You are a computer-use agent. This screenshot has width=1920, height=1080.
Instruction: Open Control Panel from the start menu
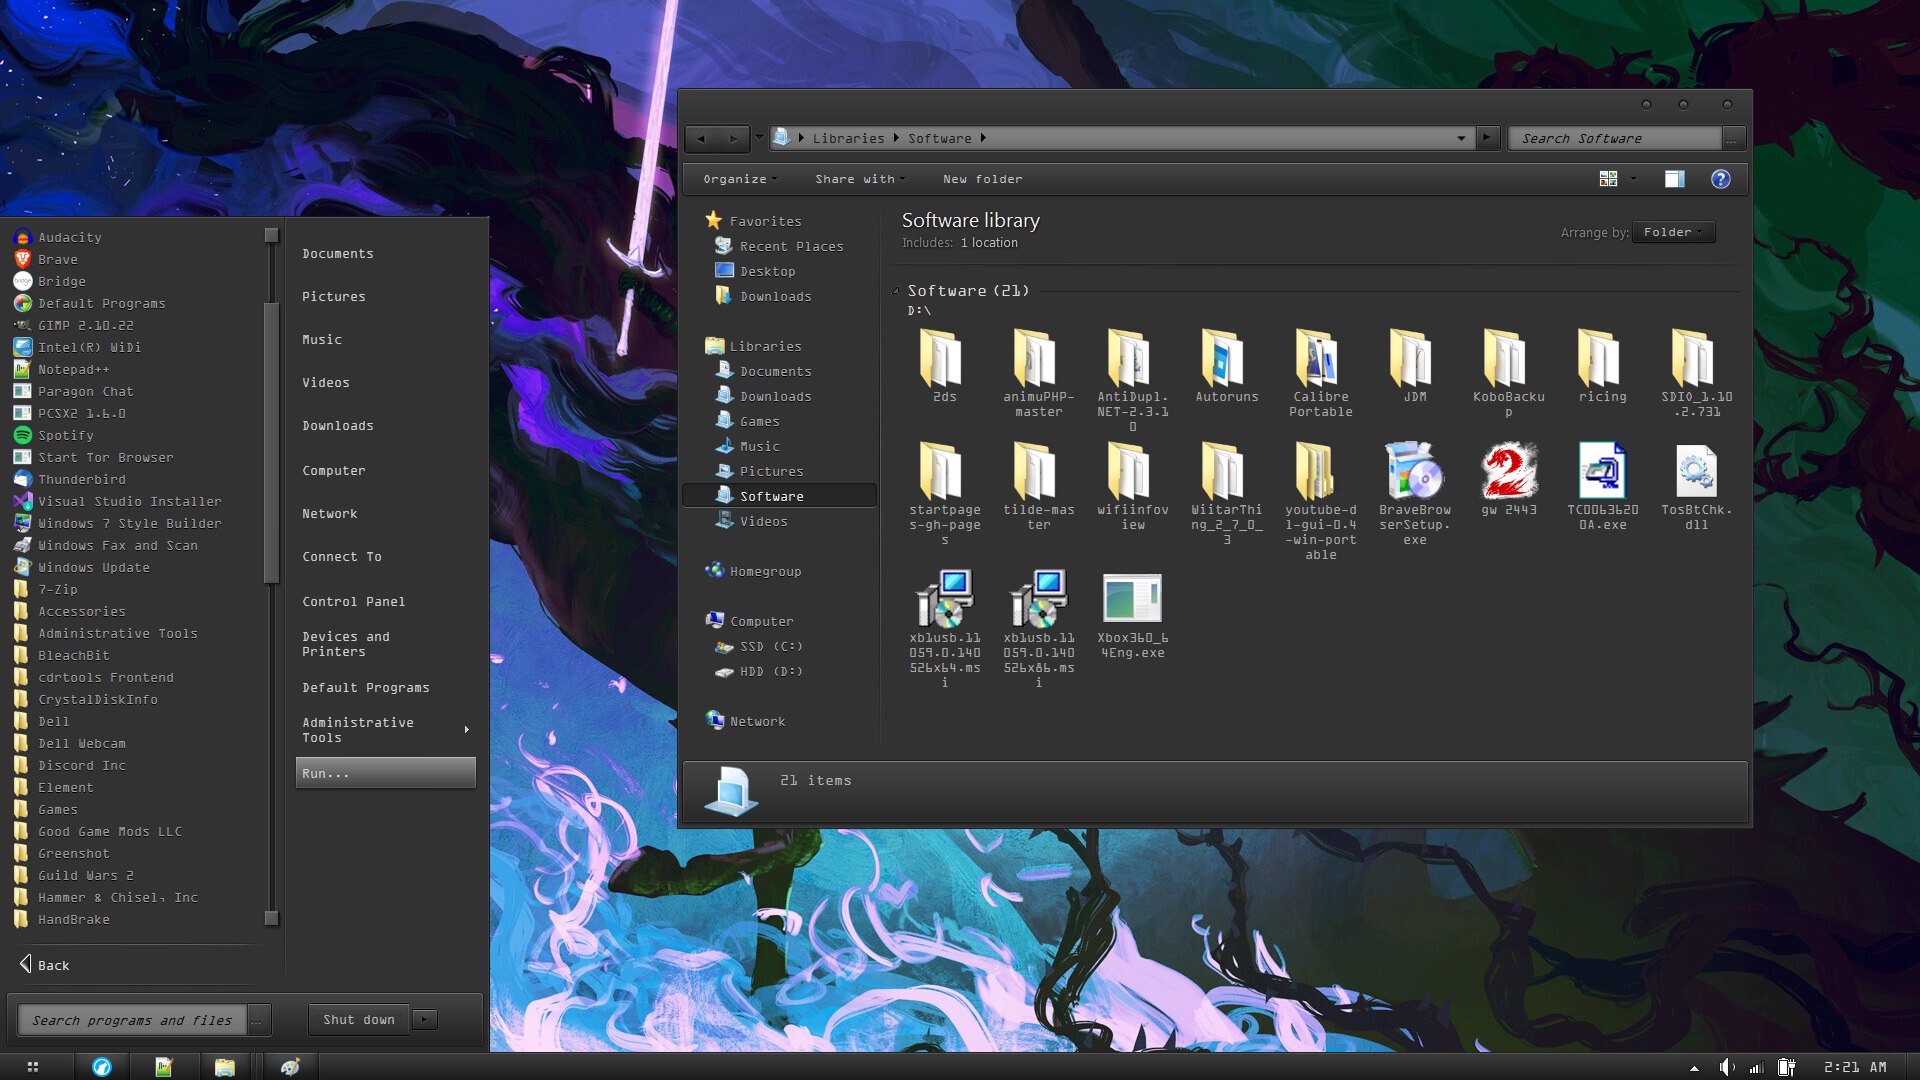pos(354,602)
